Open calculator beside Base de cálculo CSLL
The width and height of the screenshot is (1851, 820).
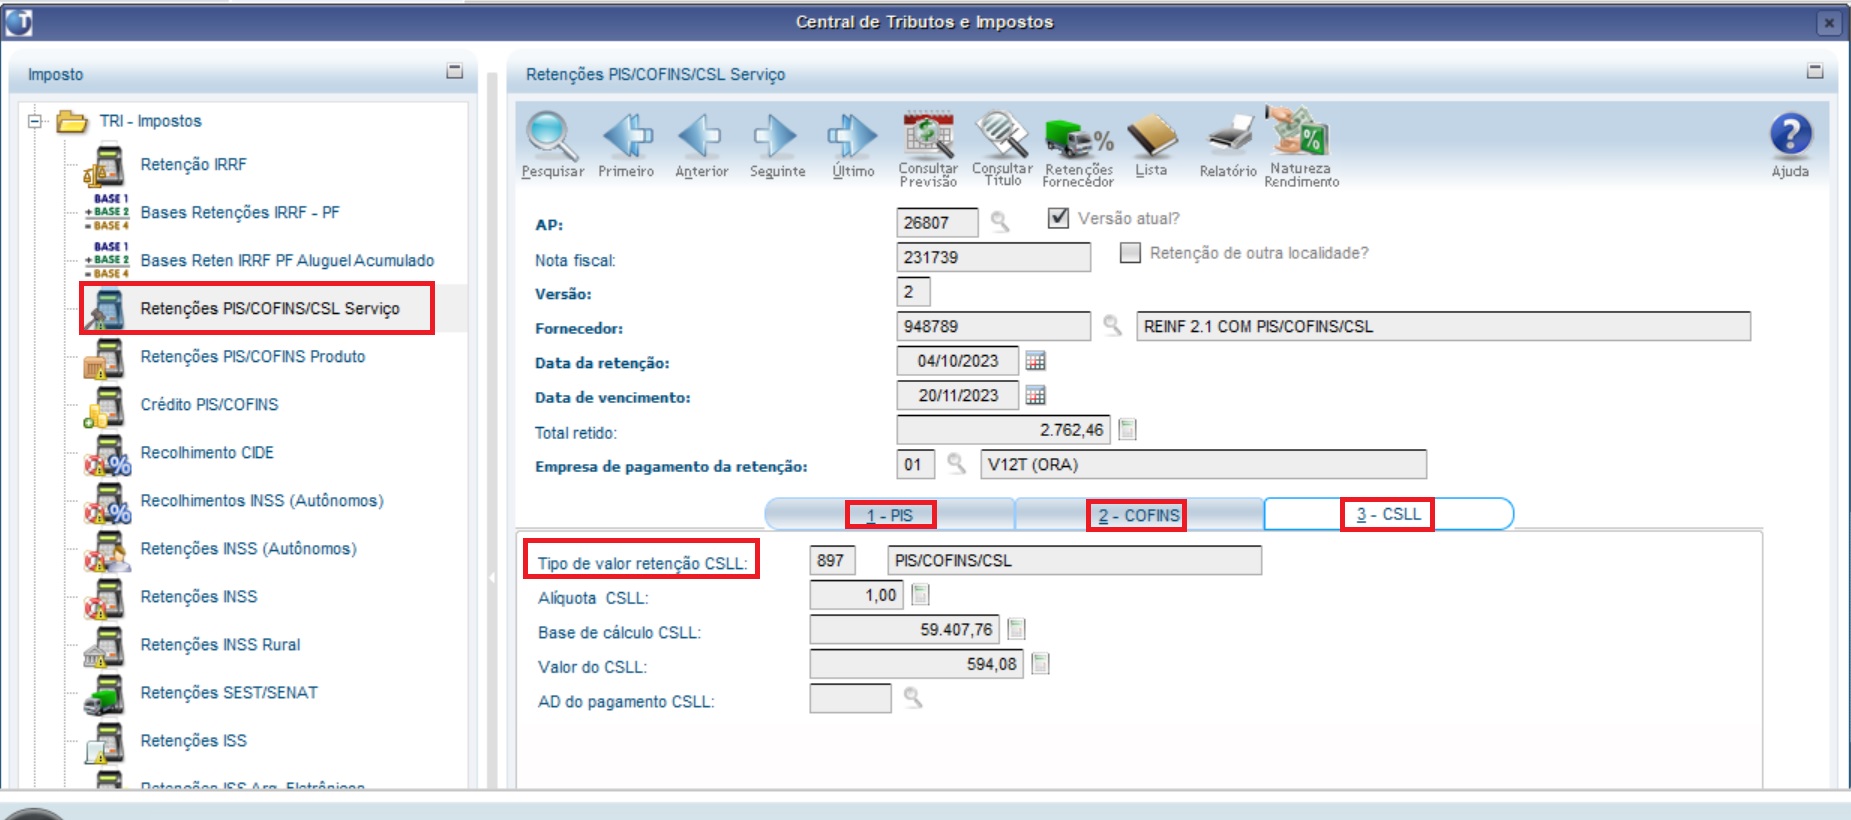(x=1016, y=629)
